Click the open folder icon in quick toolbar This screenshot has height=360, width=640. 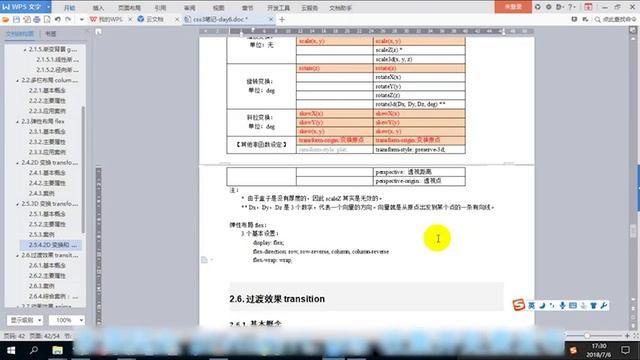click(x=6, y=19)
